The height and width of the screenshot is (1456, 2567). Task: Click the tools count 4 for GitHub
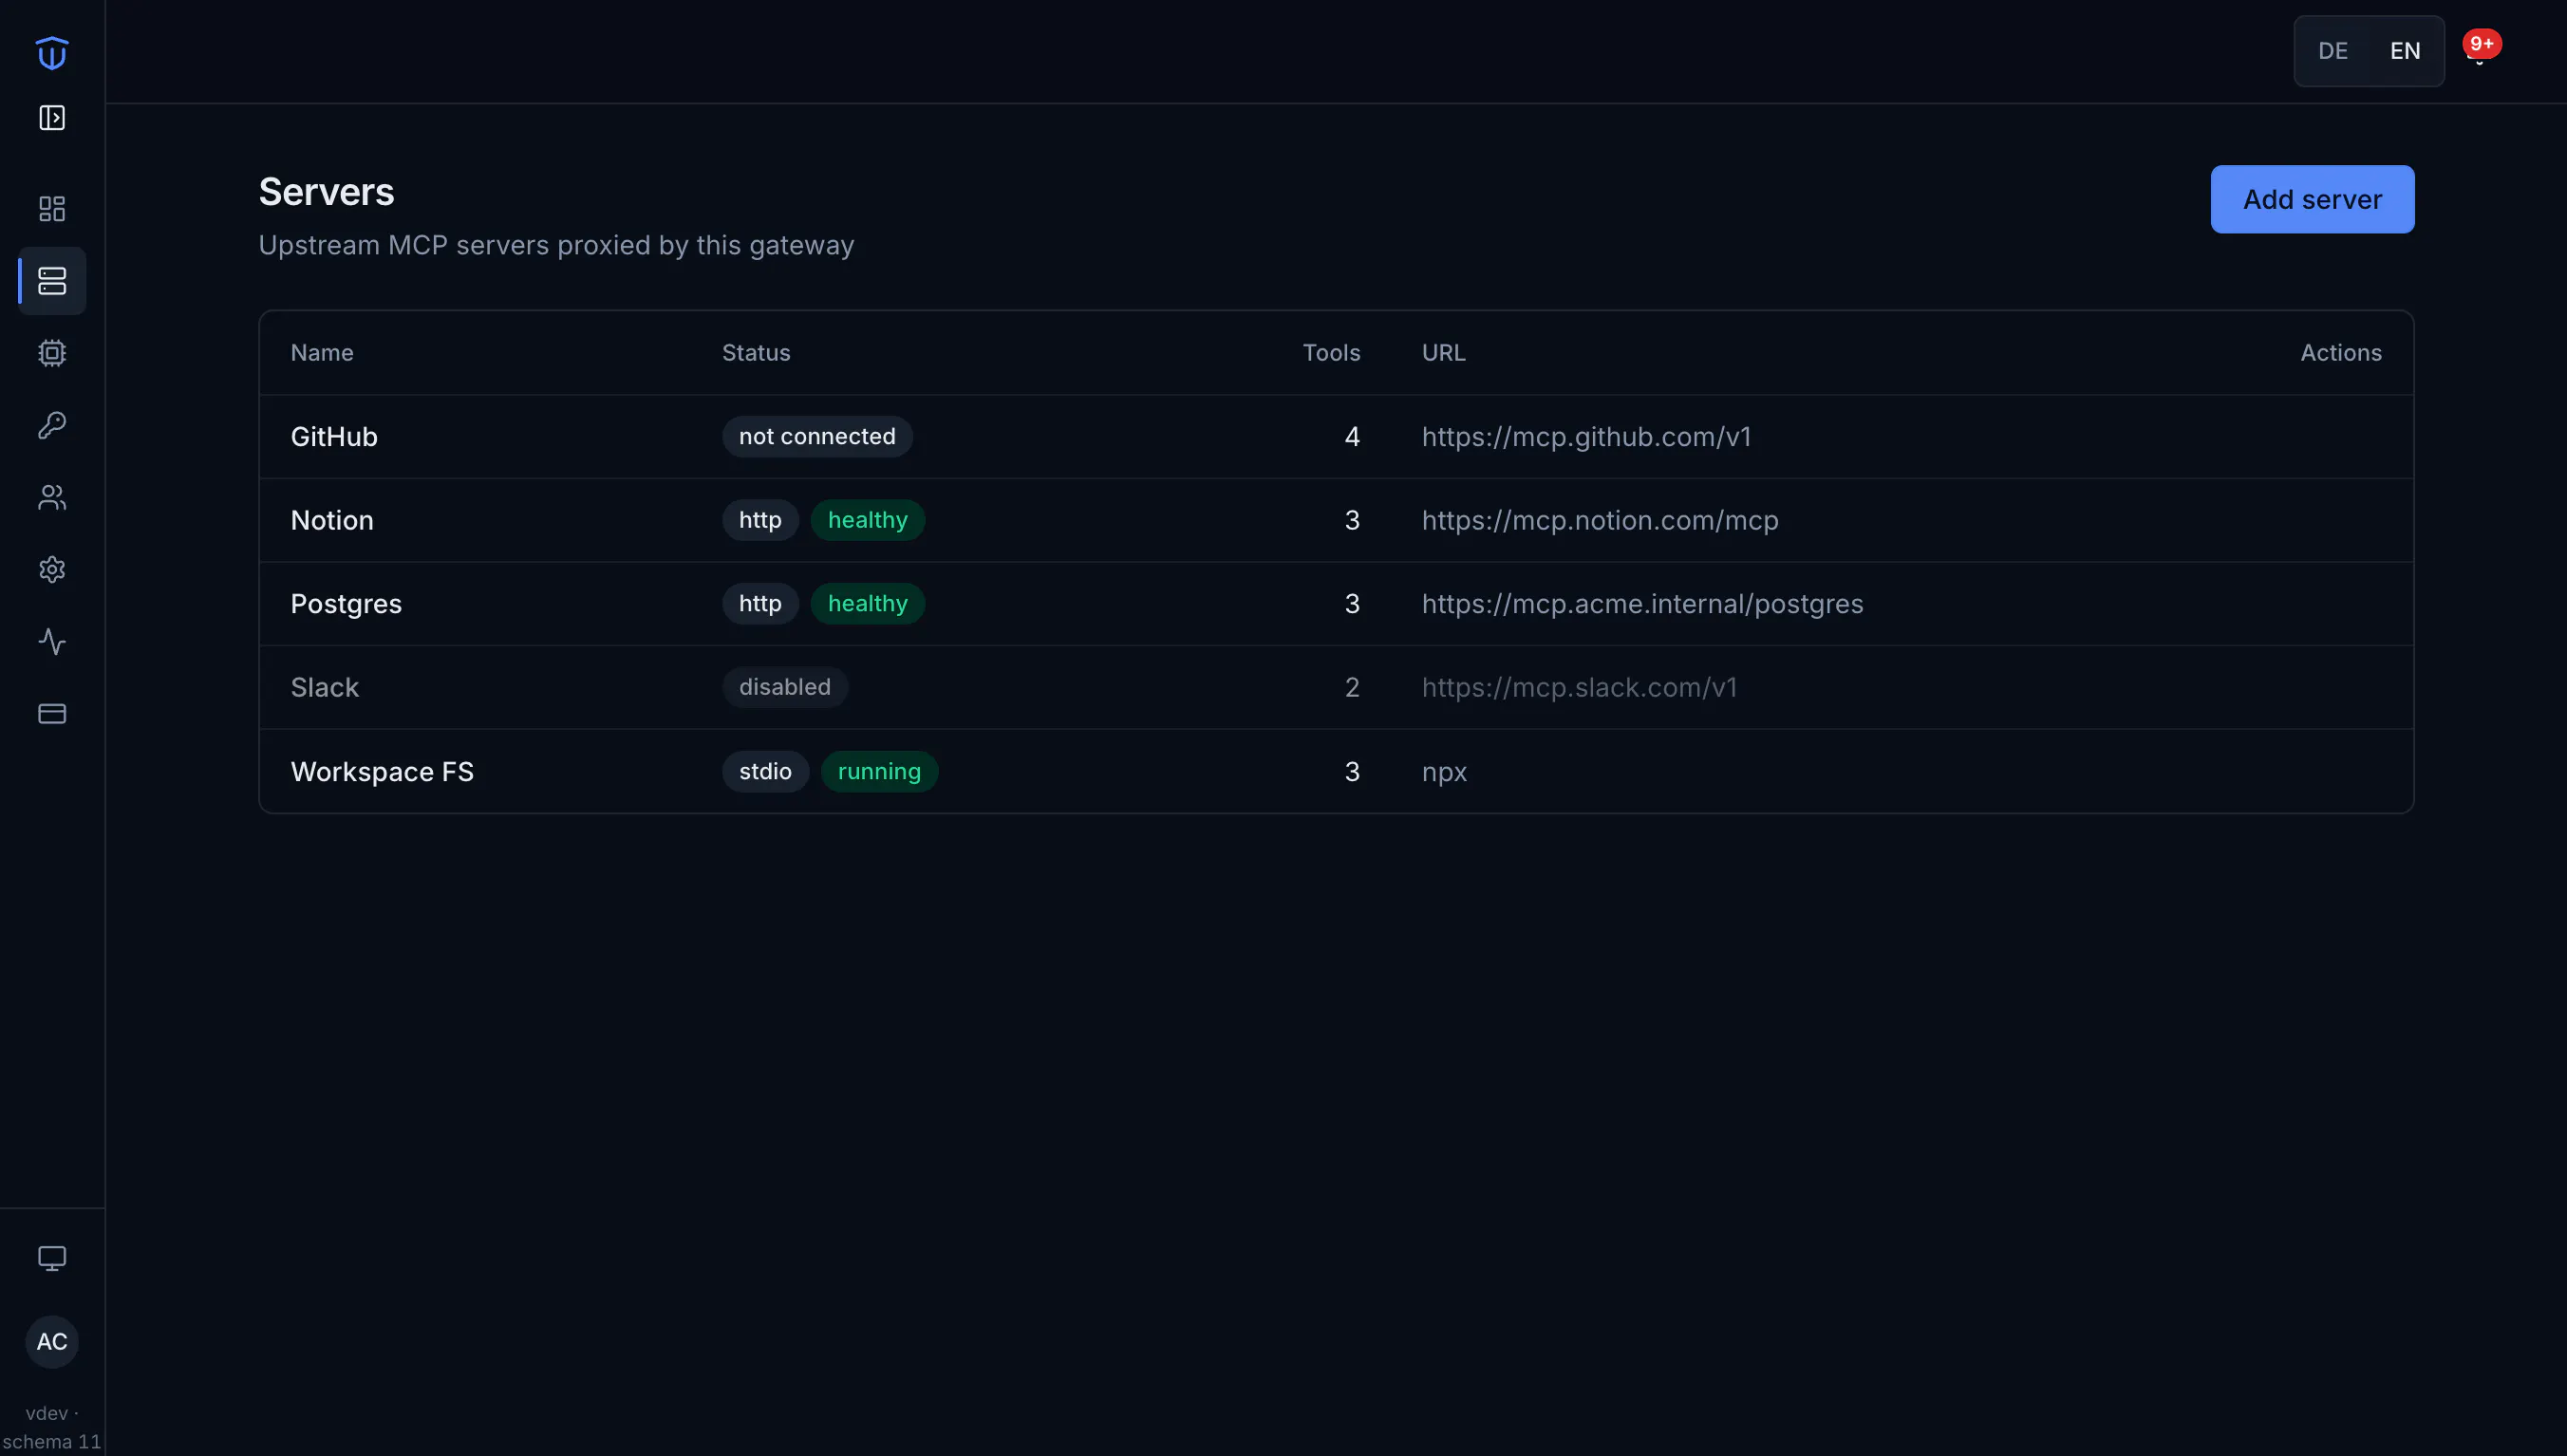[1352, 437]
